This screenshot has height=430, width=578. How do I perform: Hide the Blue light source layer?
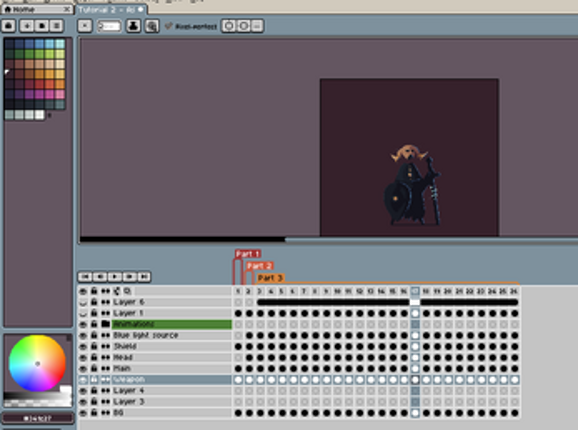(x=83, y=335)
